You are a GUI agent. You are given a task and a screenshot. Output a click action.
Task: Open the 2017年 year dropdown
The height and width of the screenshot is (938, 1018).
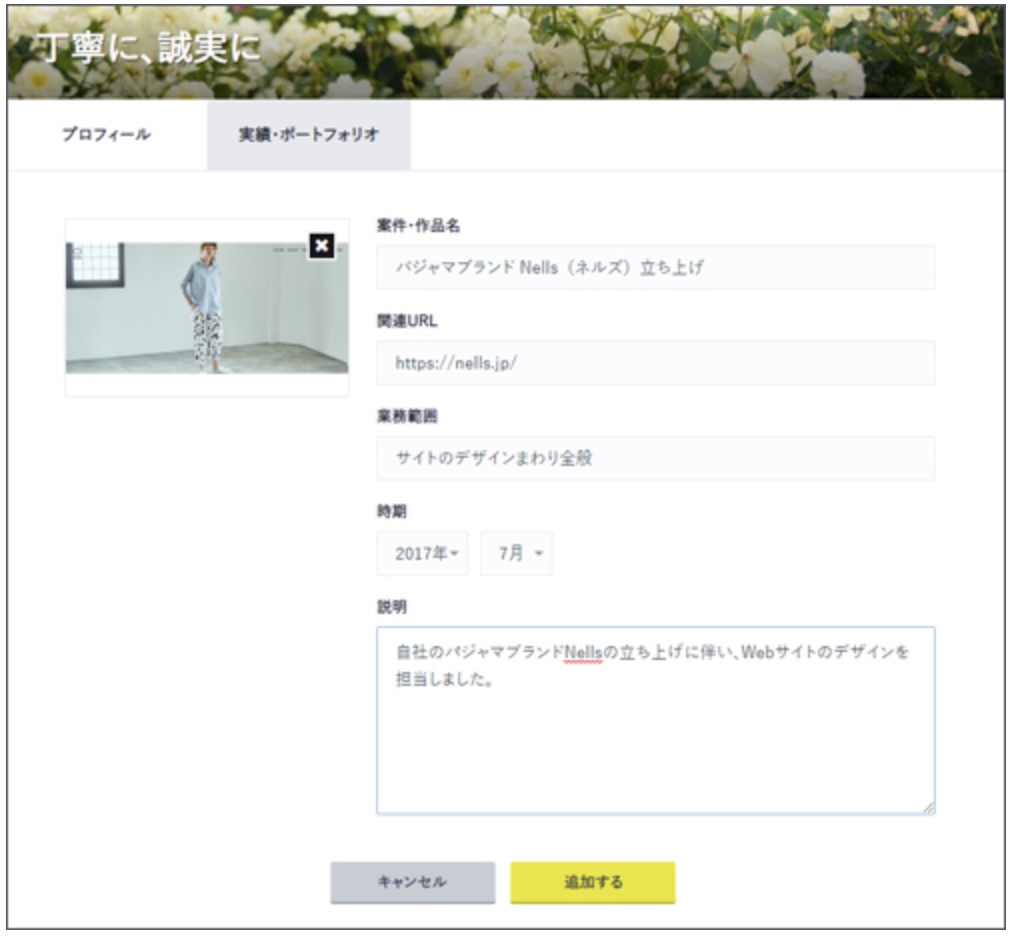click(x=422, y=553)
